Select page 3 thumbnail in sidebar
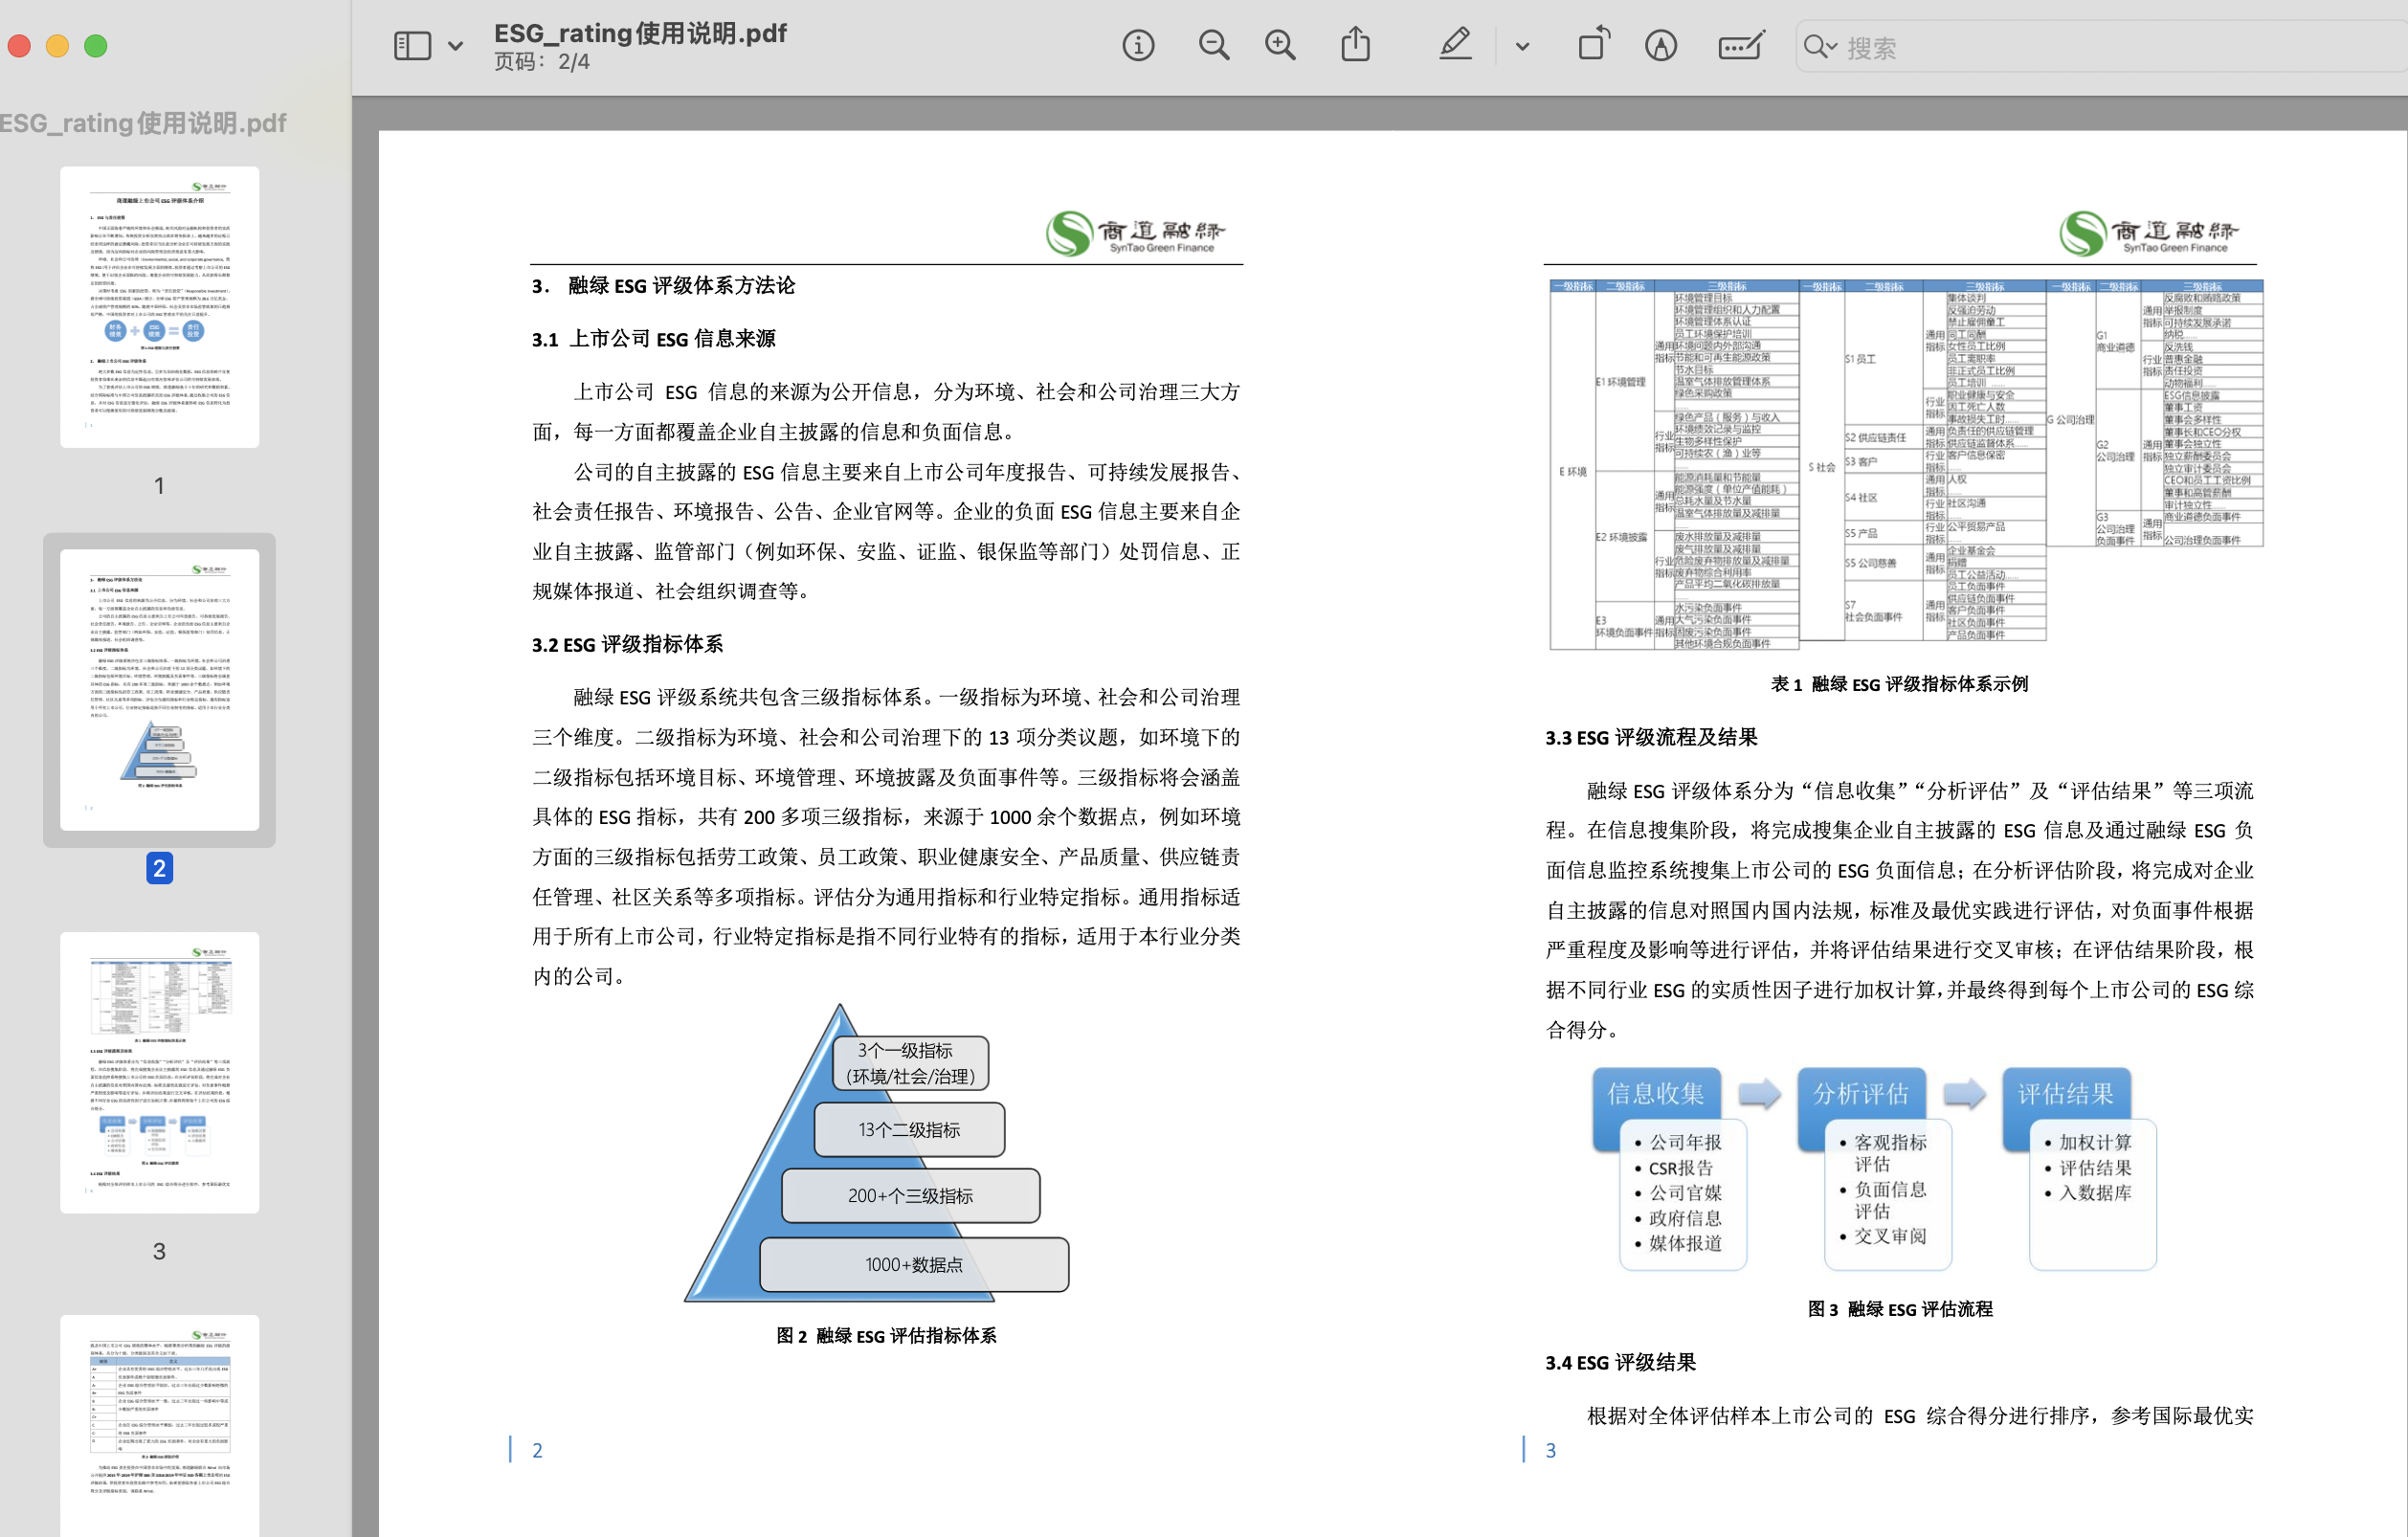The image size is (2408, 1537). 159,1072
